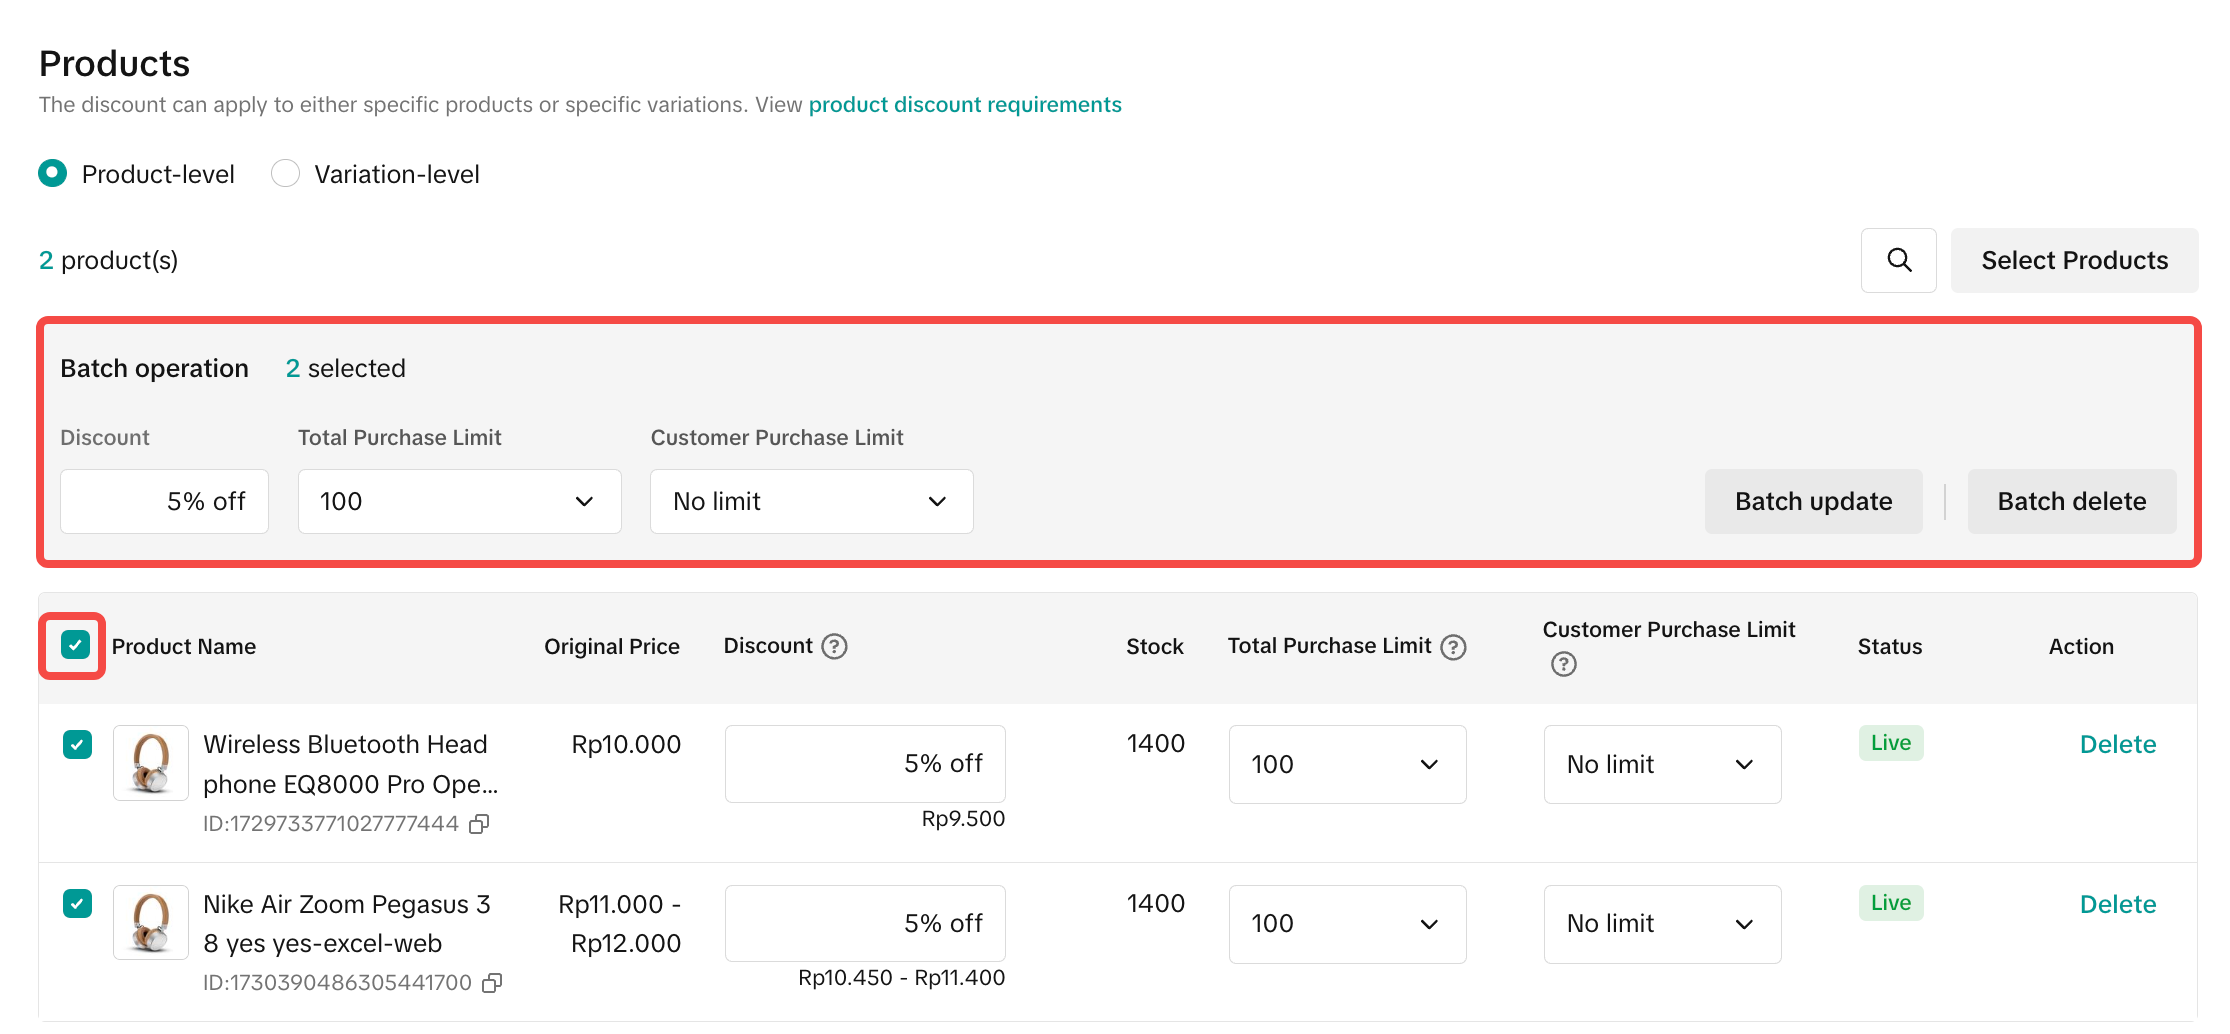Image resolution: width=2230 pixels, height=1034 pixels.
Task: Click help icon under Customer Purchase Limit header
Action: click(x=1563, y=664)
